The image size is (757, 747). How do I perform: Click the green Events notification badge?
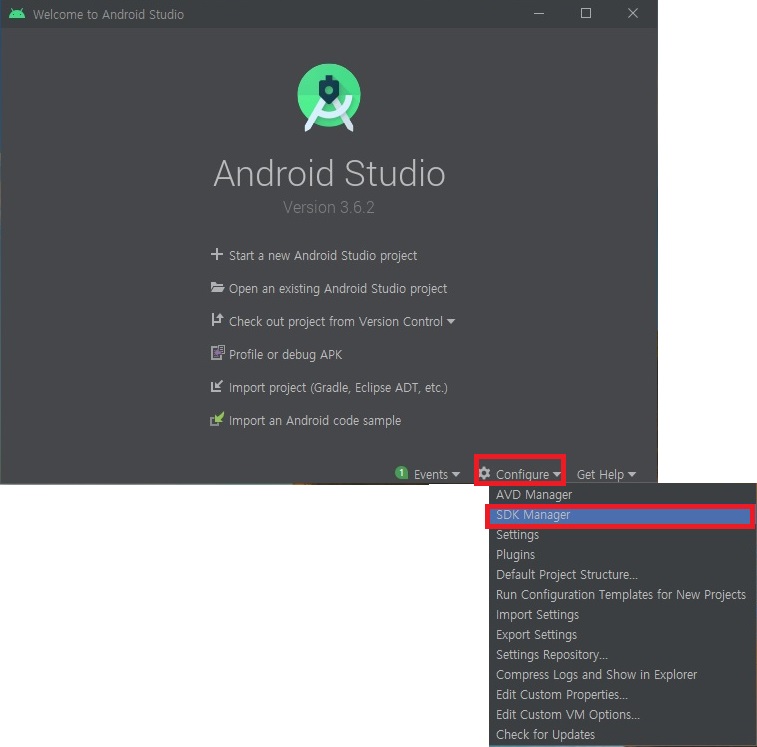pos(401,473)
